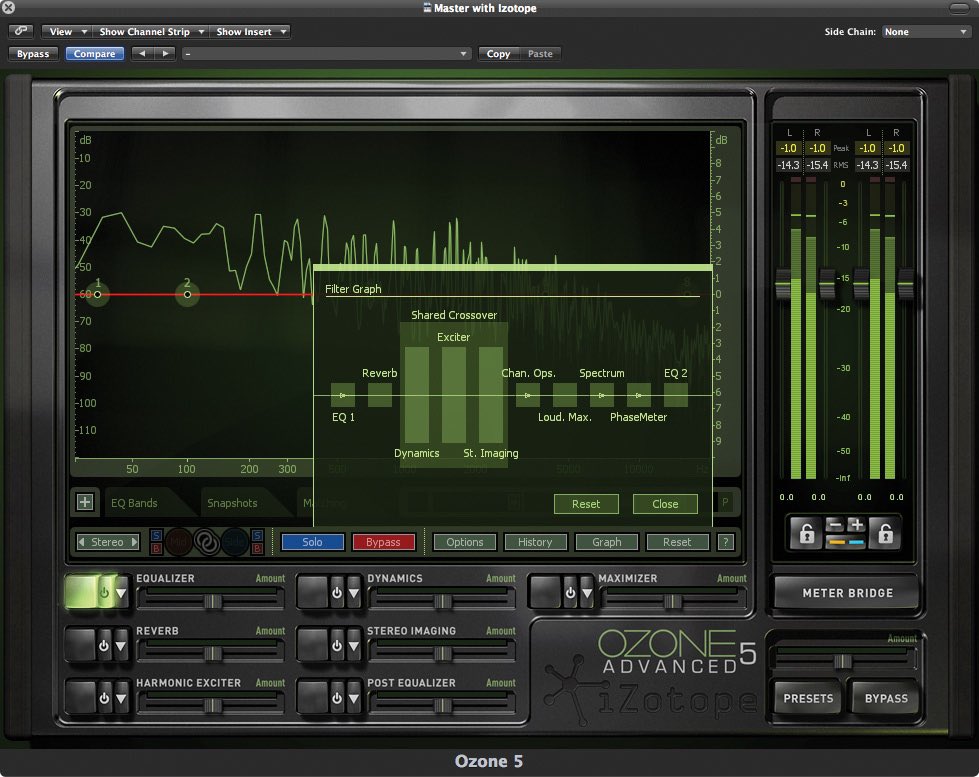Open Equalizer presets arrow menu
This screenshot has width=979, height=777.
pos(121,593)
